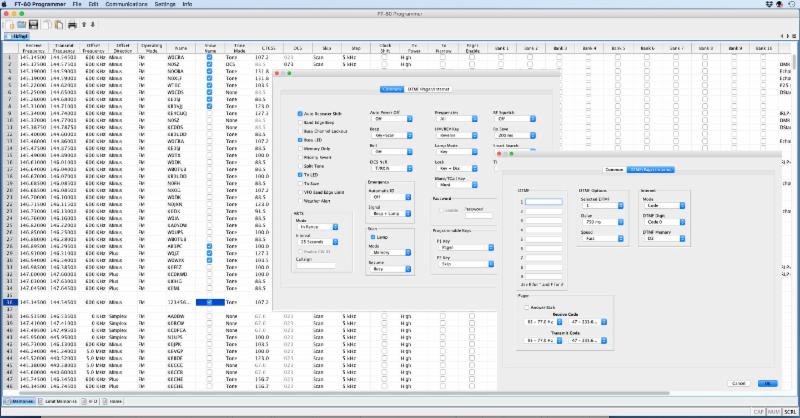Switch to the Common tab in left dialog
800x418 pixels.
(392, 89)
